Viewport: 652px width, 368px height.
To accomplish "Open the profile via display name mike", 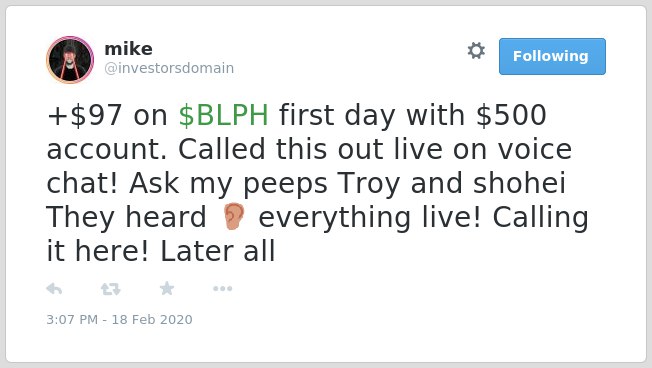I will [x=128, y=49].
